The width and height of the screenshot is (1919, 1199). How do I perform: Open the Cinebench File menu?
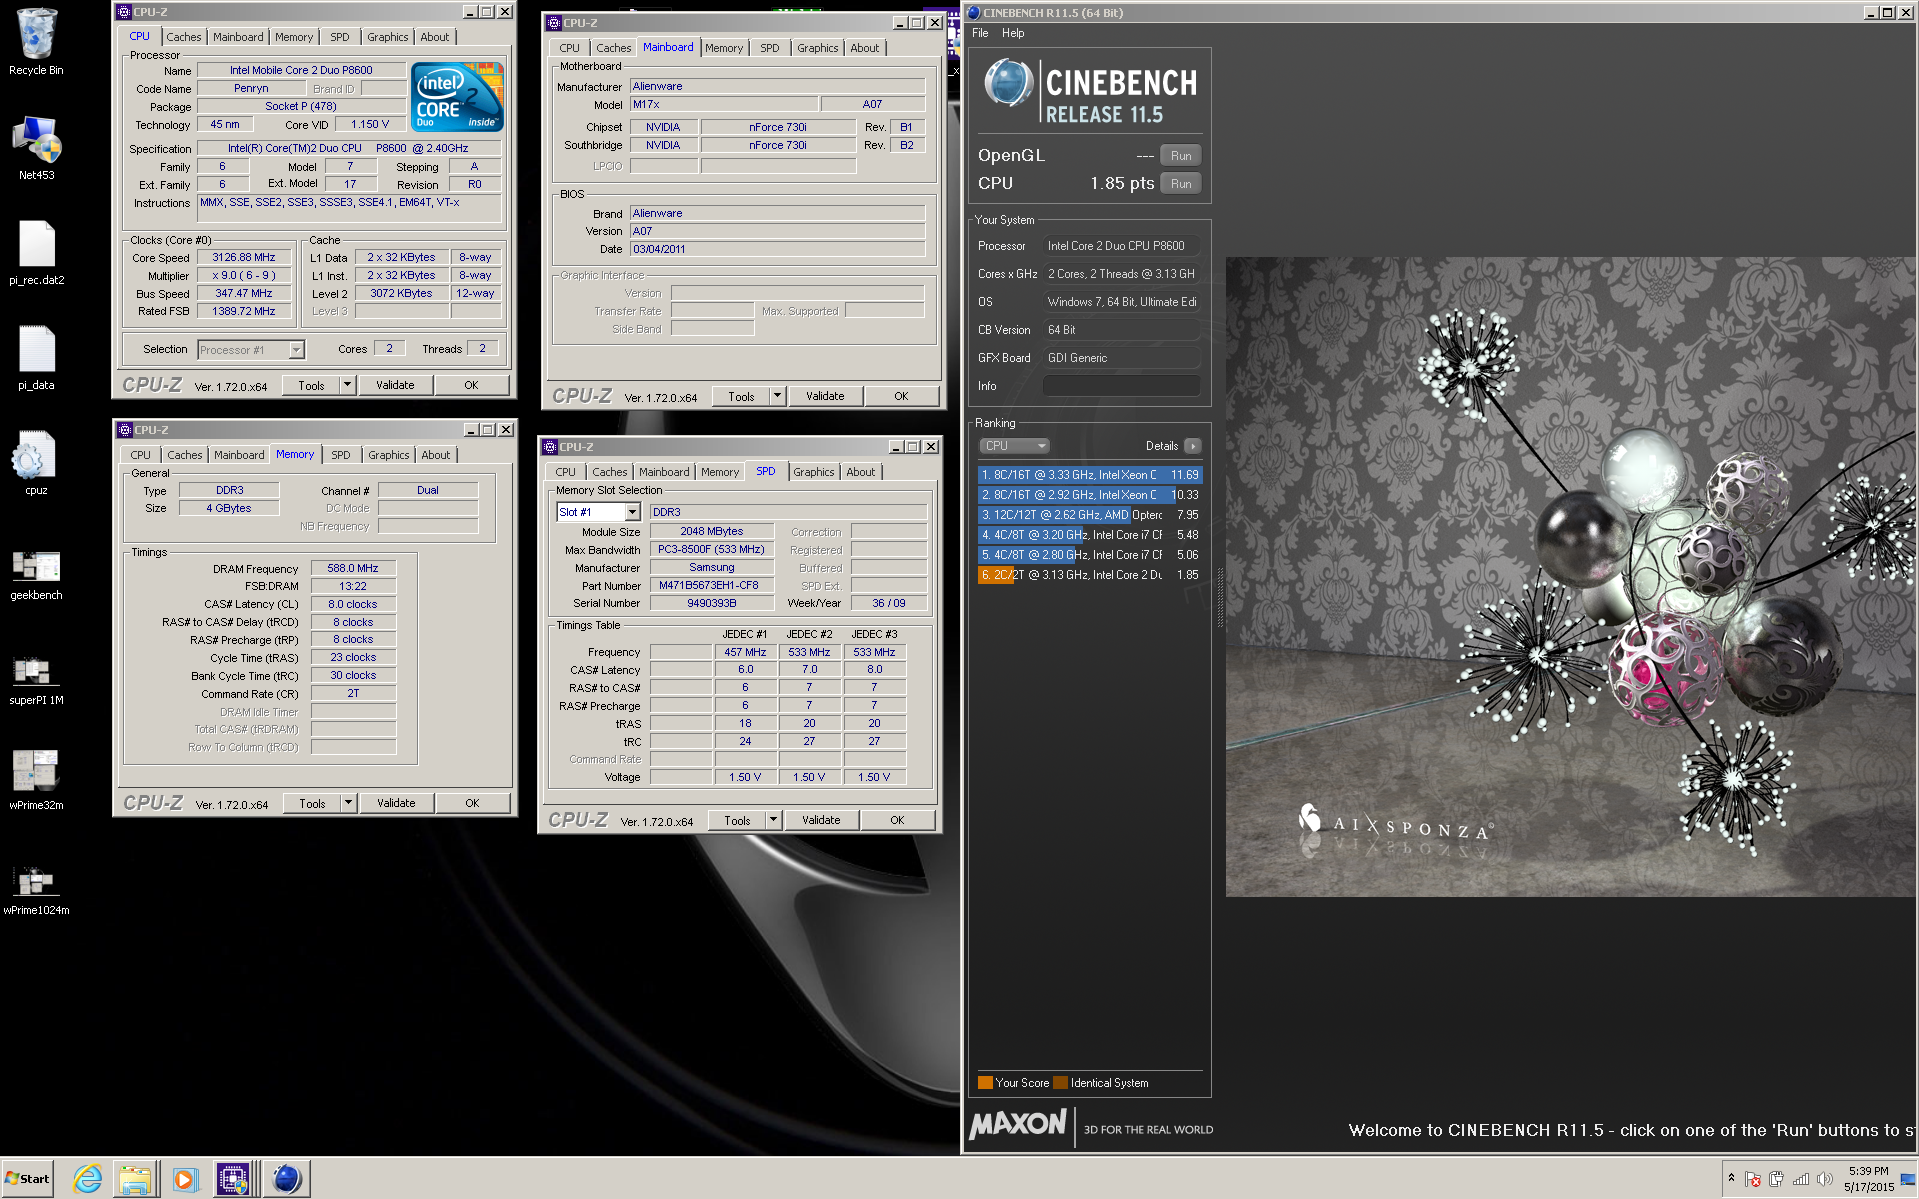click(980, 33)
